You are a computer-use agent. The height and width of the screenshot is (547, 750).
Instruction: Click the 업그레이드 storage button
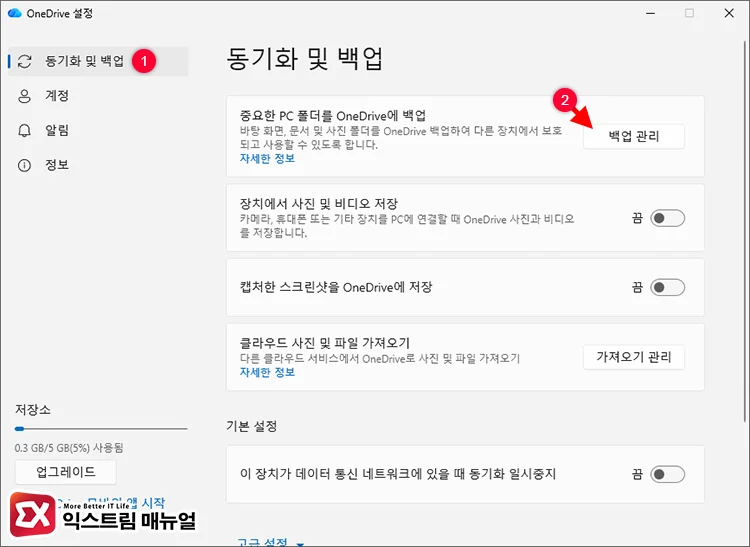pyautogui.click(x=65, y=472)
